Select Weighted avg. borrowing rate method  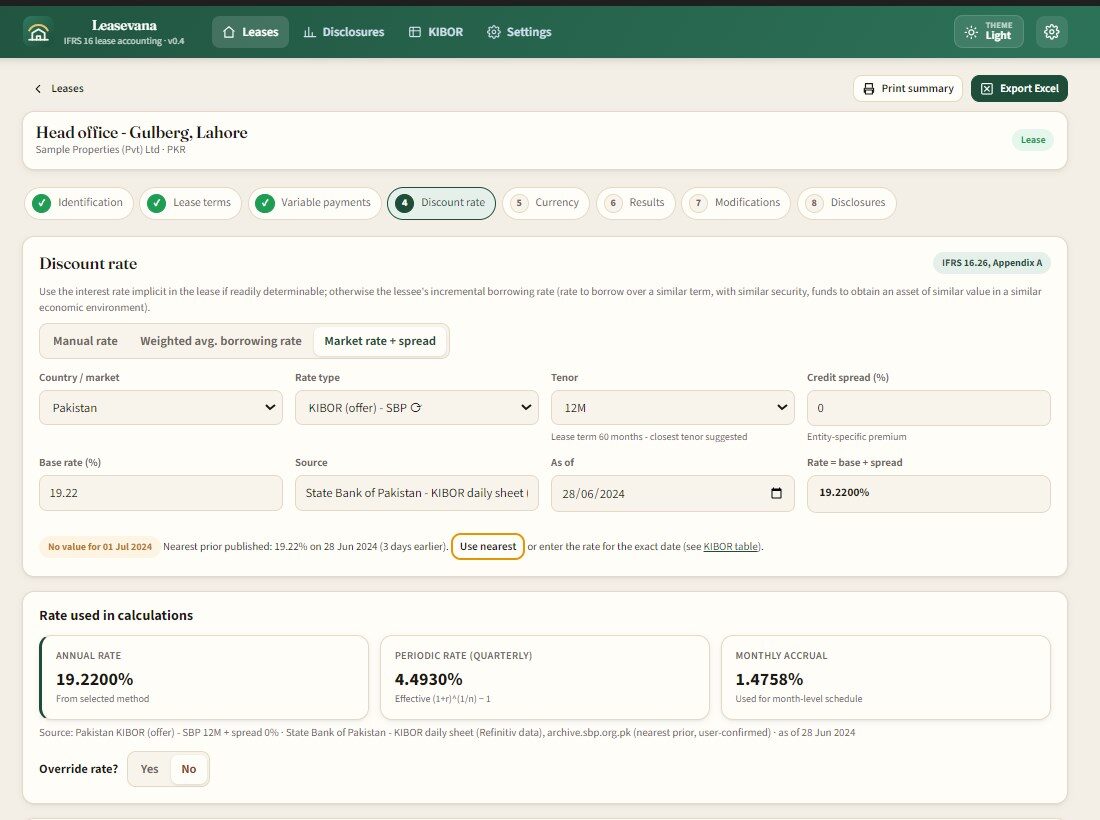[221, 341]
